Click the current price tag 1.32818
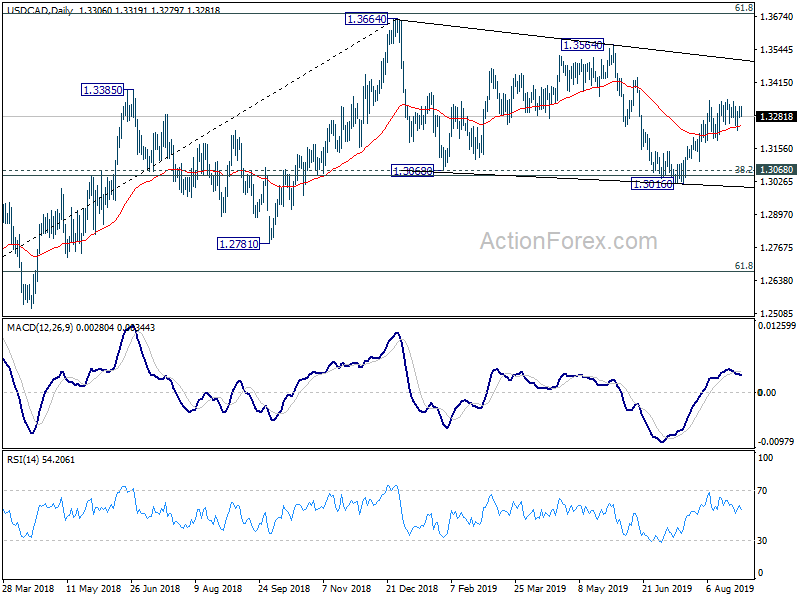Image resolution: width=800 pixels, height=600 pixels. coord(777,117)
